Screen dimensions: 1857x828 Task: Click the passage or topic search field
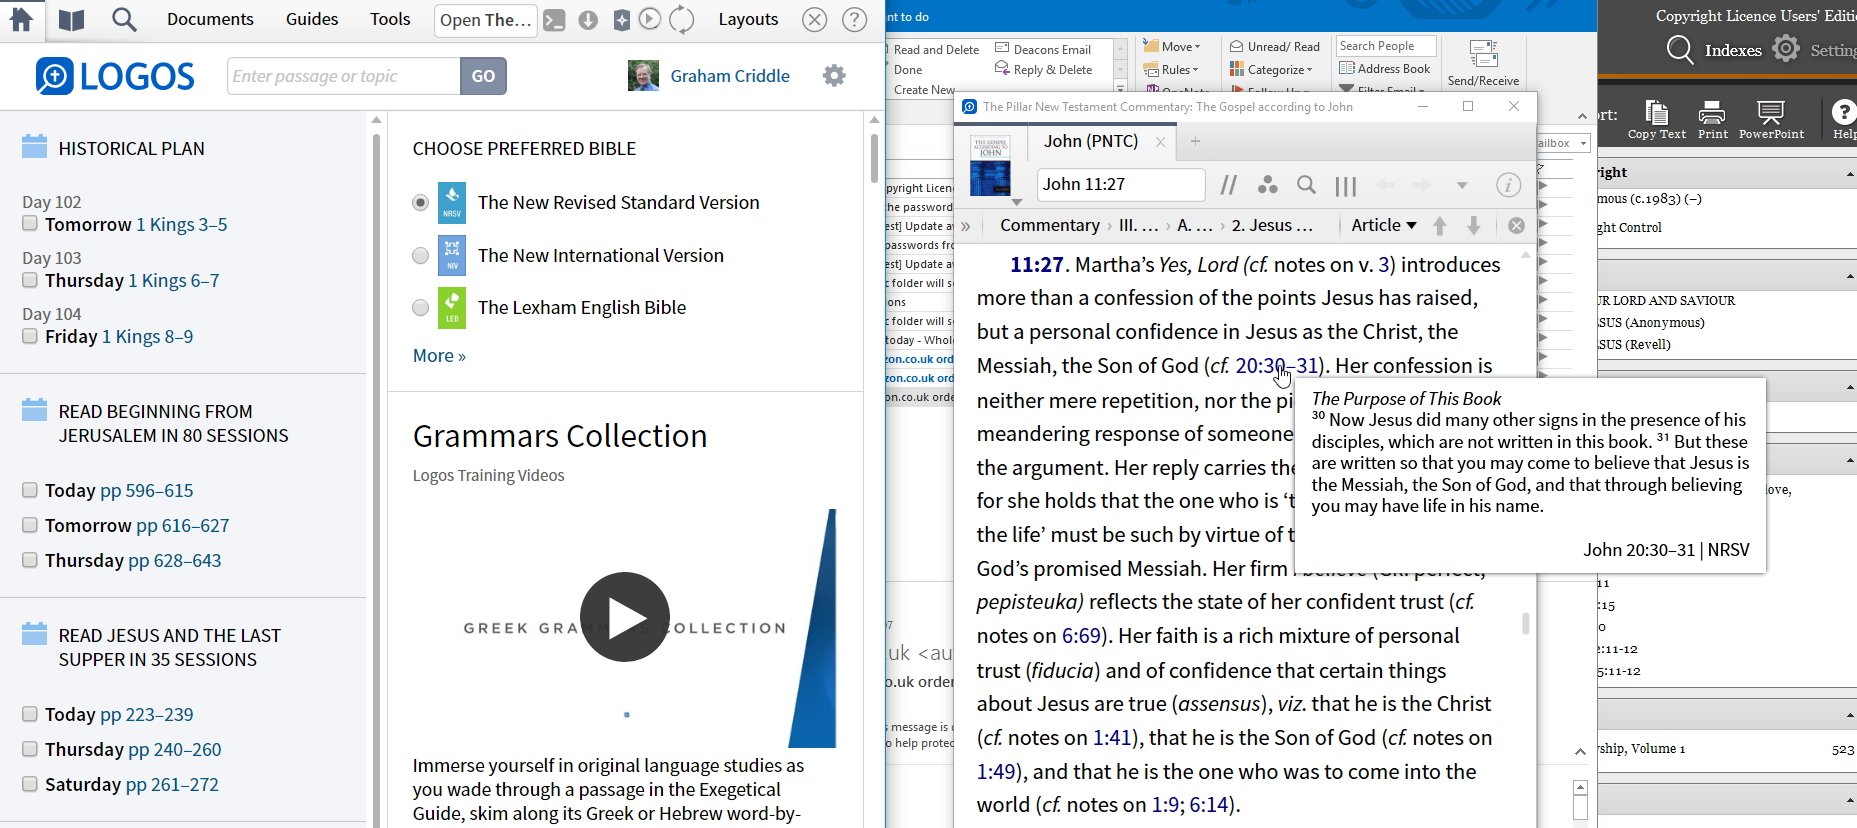[344, 76]
